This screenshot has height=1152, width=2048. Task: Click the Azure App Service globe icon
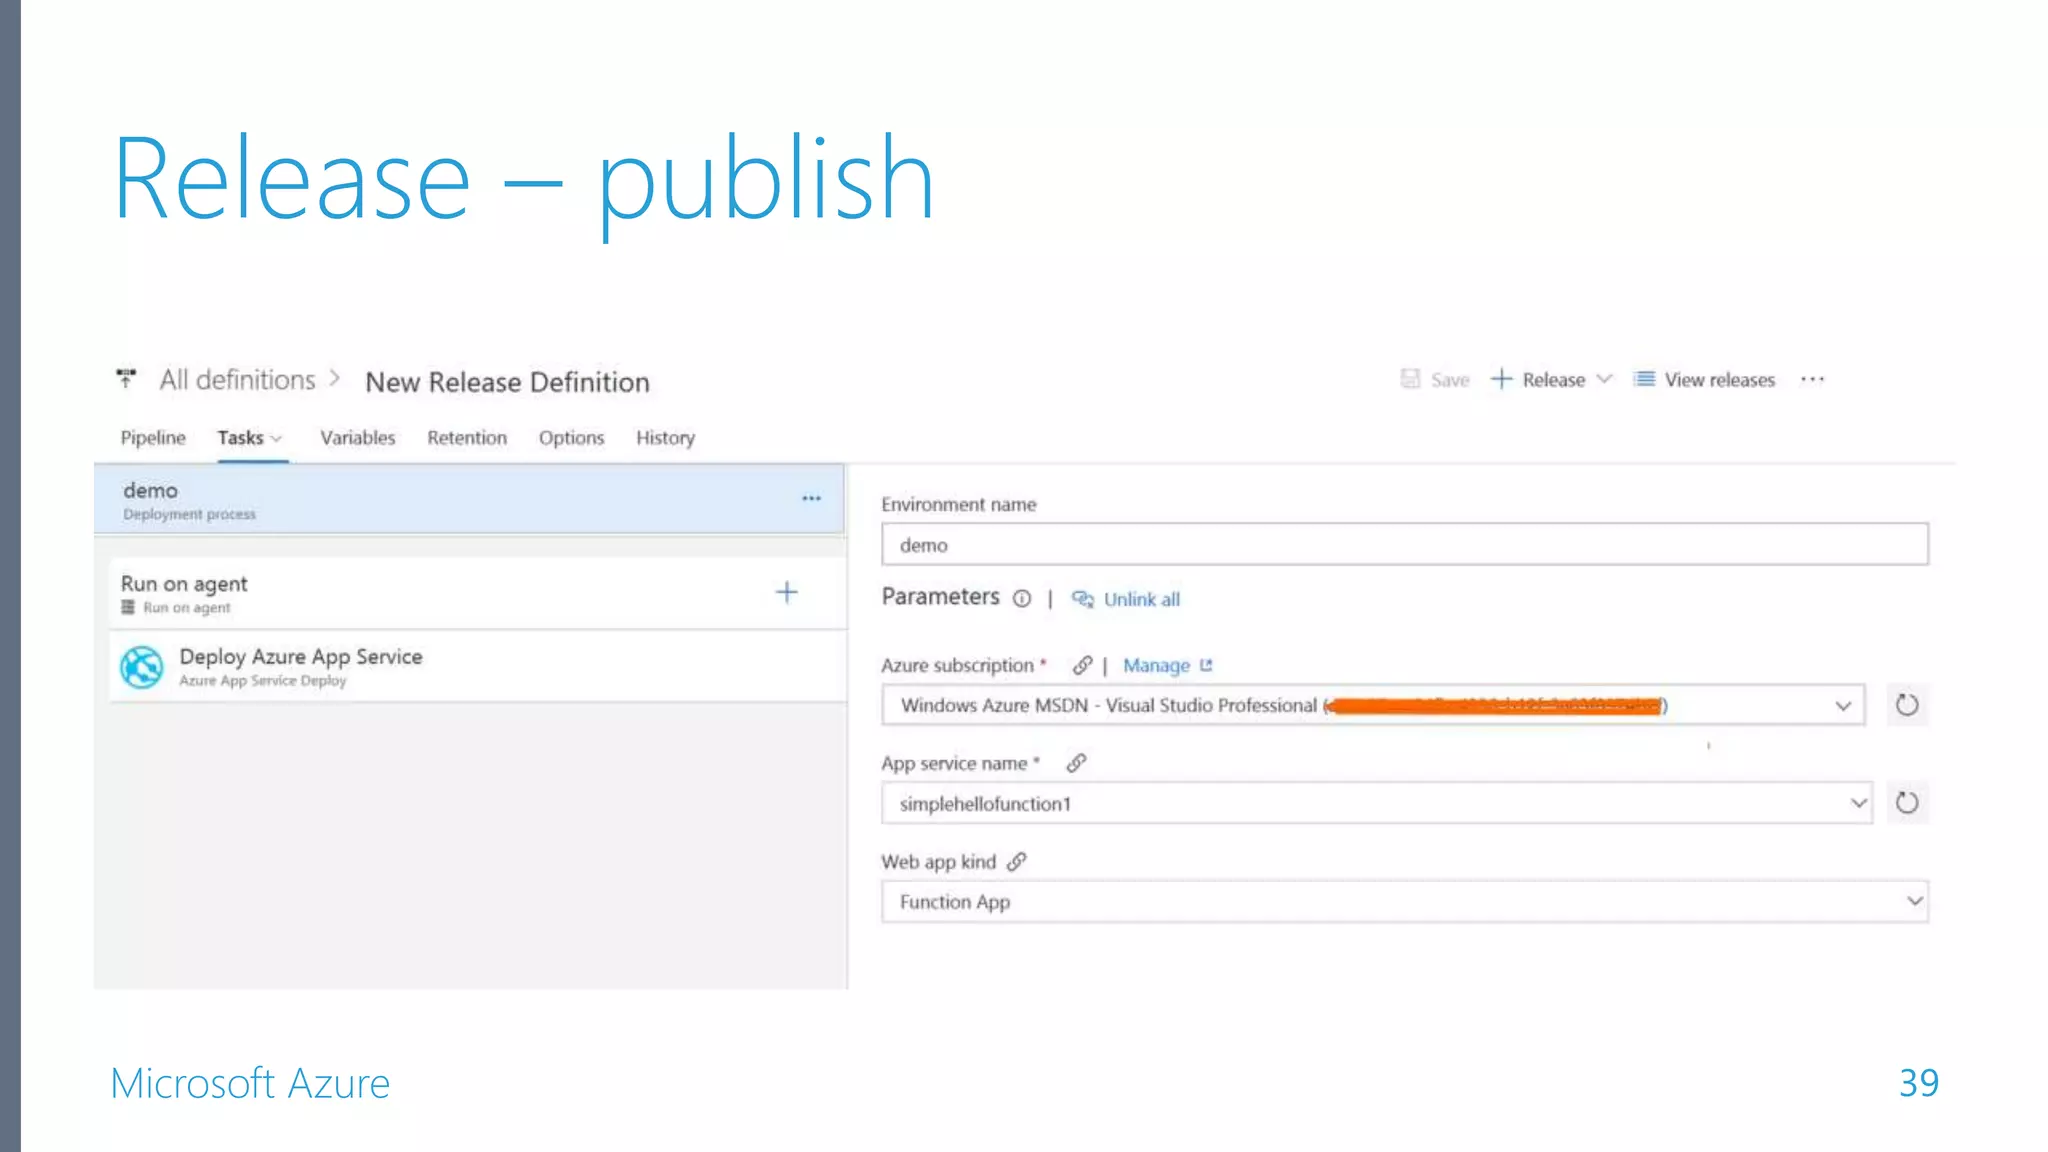tap(141, 667)
